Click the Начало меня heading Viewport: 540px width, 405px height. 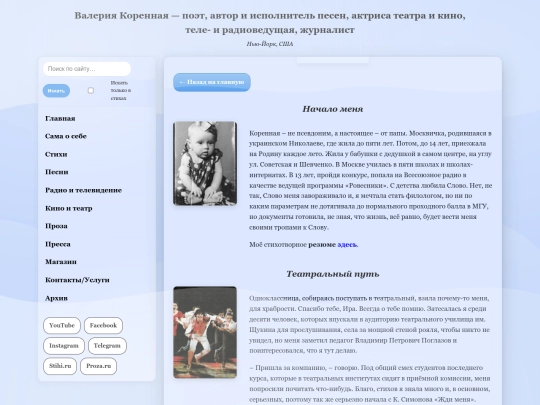click(x=333, y=109)
